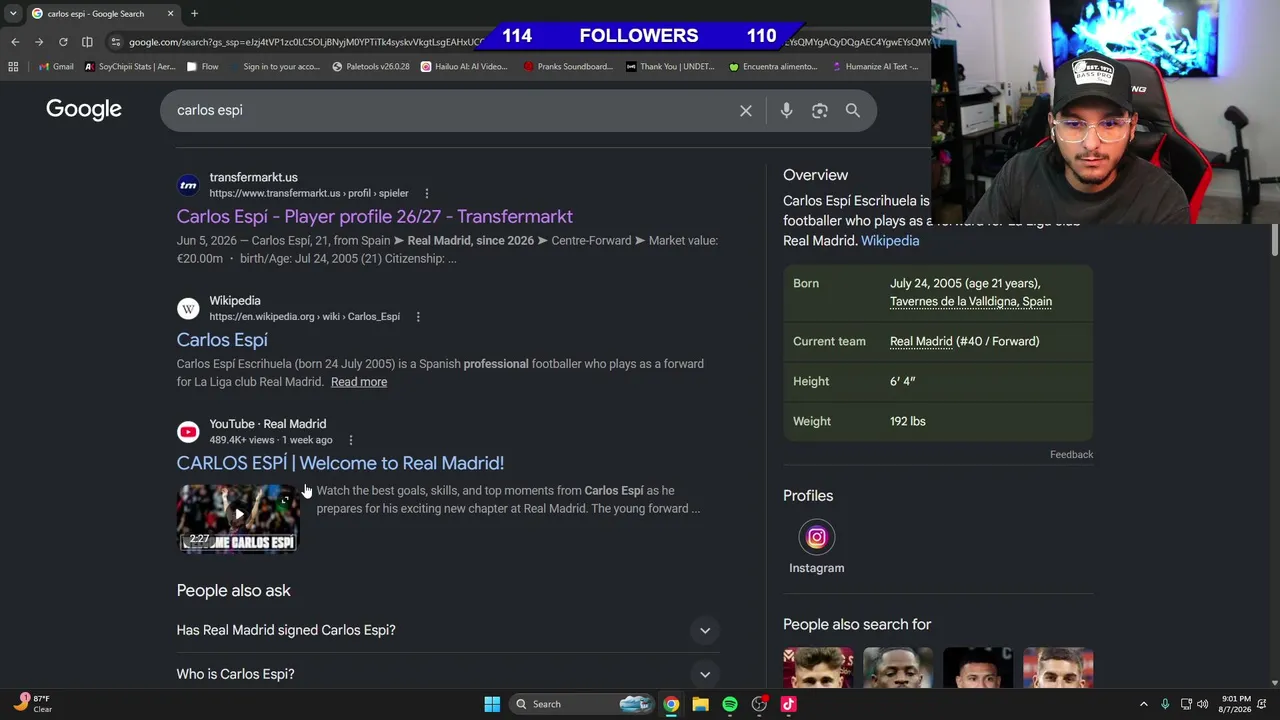Show hidden system tray icons
Screen dimensions: 1280x720
[1144, 704]
